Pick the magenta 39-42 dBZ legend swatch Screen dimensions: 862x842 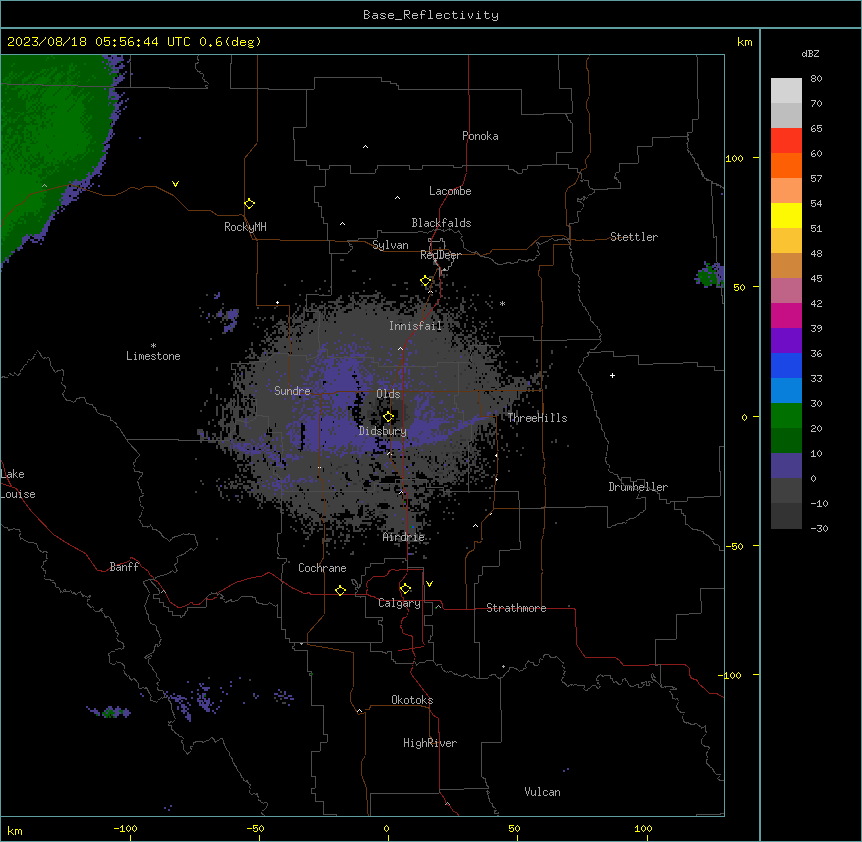tap(786, 315)
